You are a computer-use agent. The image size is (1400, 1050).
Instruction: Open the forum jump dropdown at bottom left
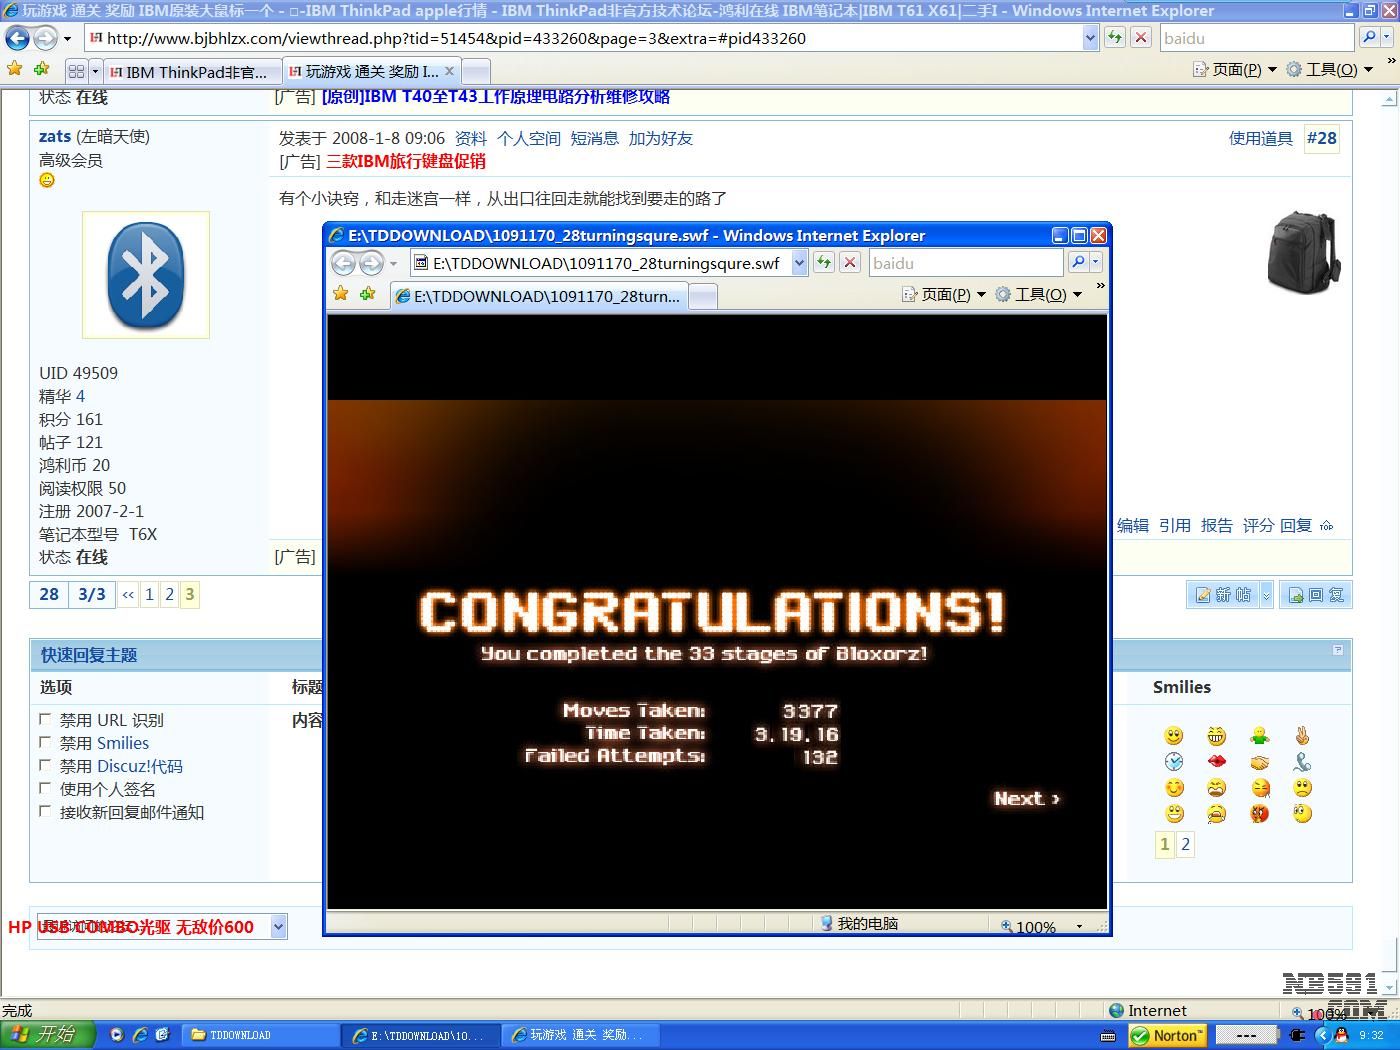278,926
